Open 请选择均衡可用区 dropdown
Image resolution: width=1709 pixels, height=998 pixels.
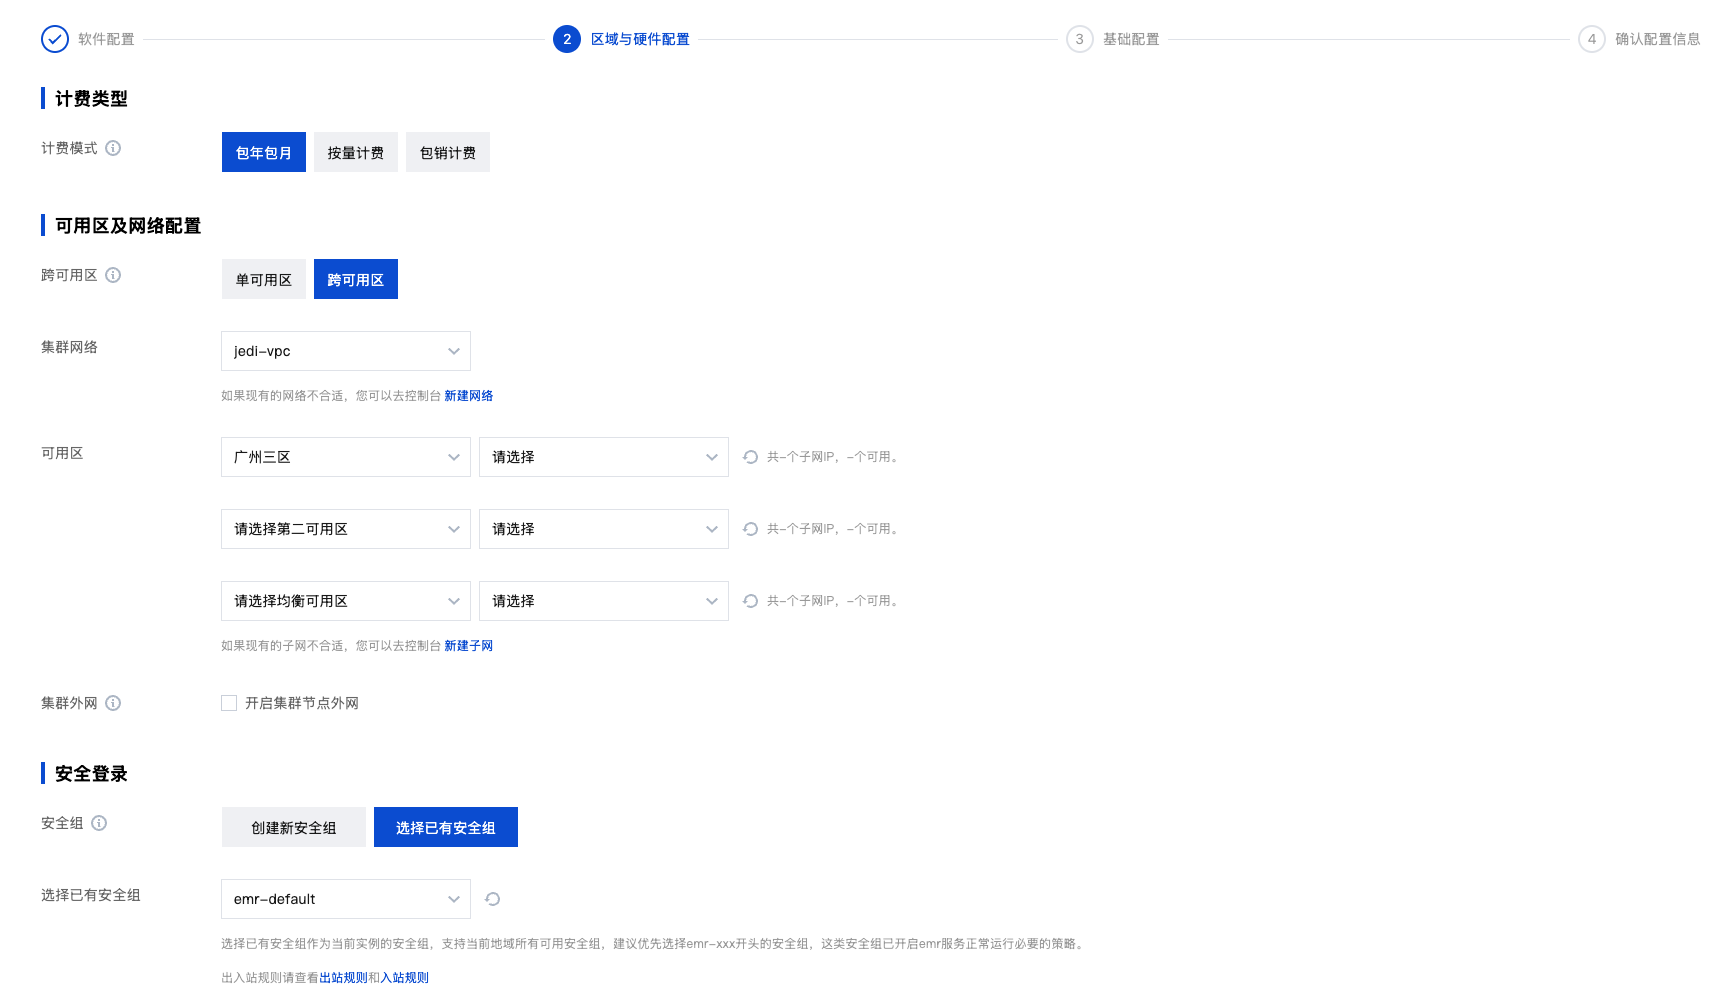tap(346, 601)
